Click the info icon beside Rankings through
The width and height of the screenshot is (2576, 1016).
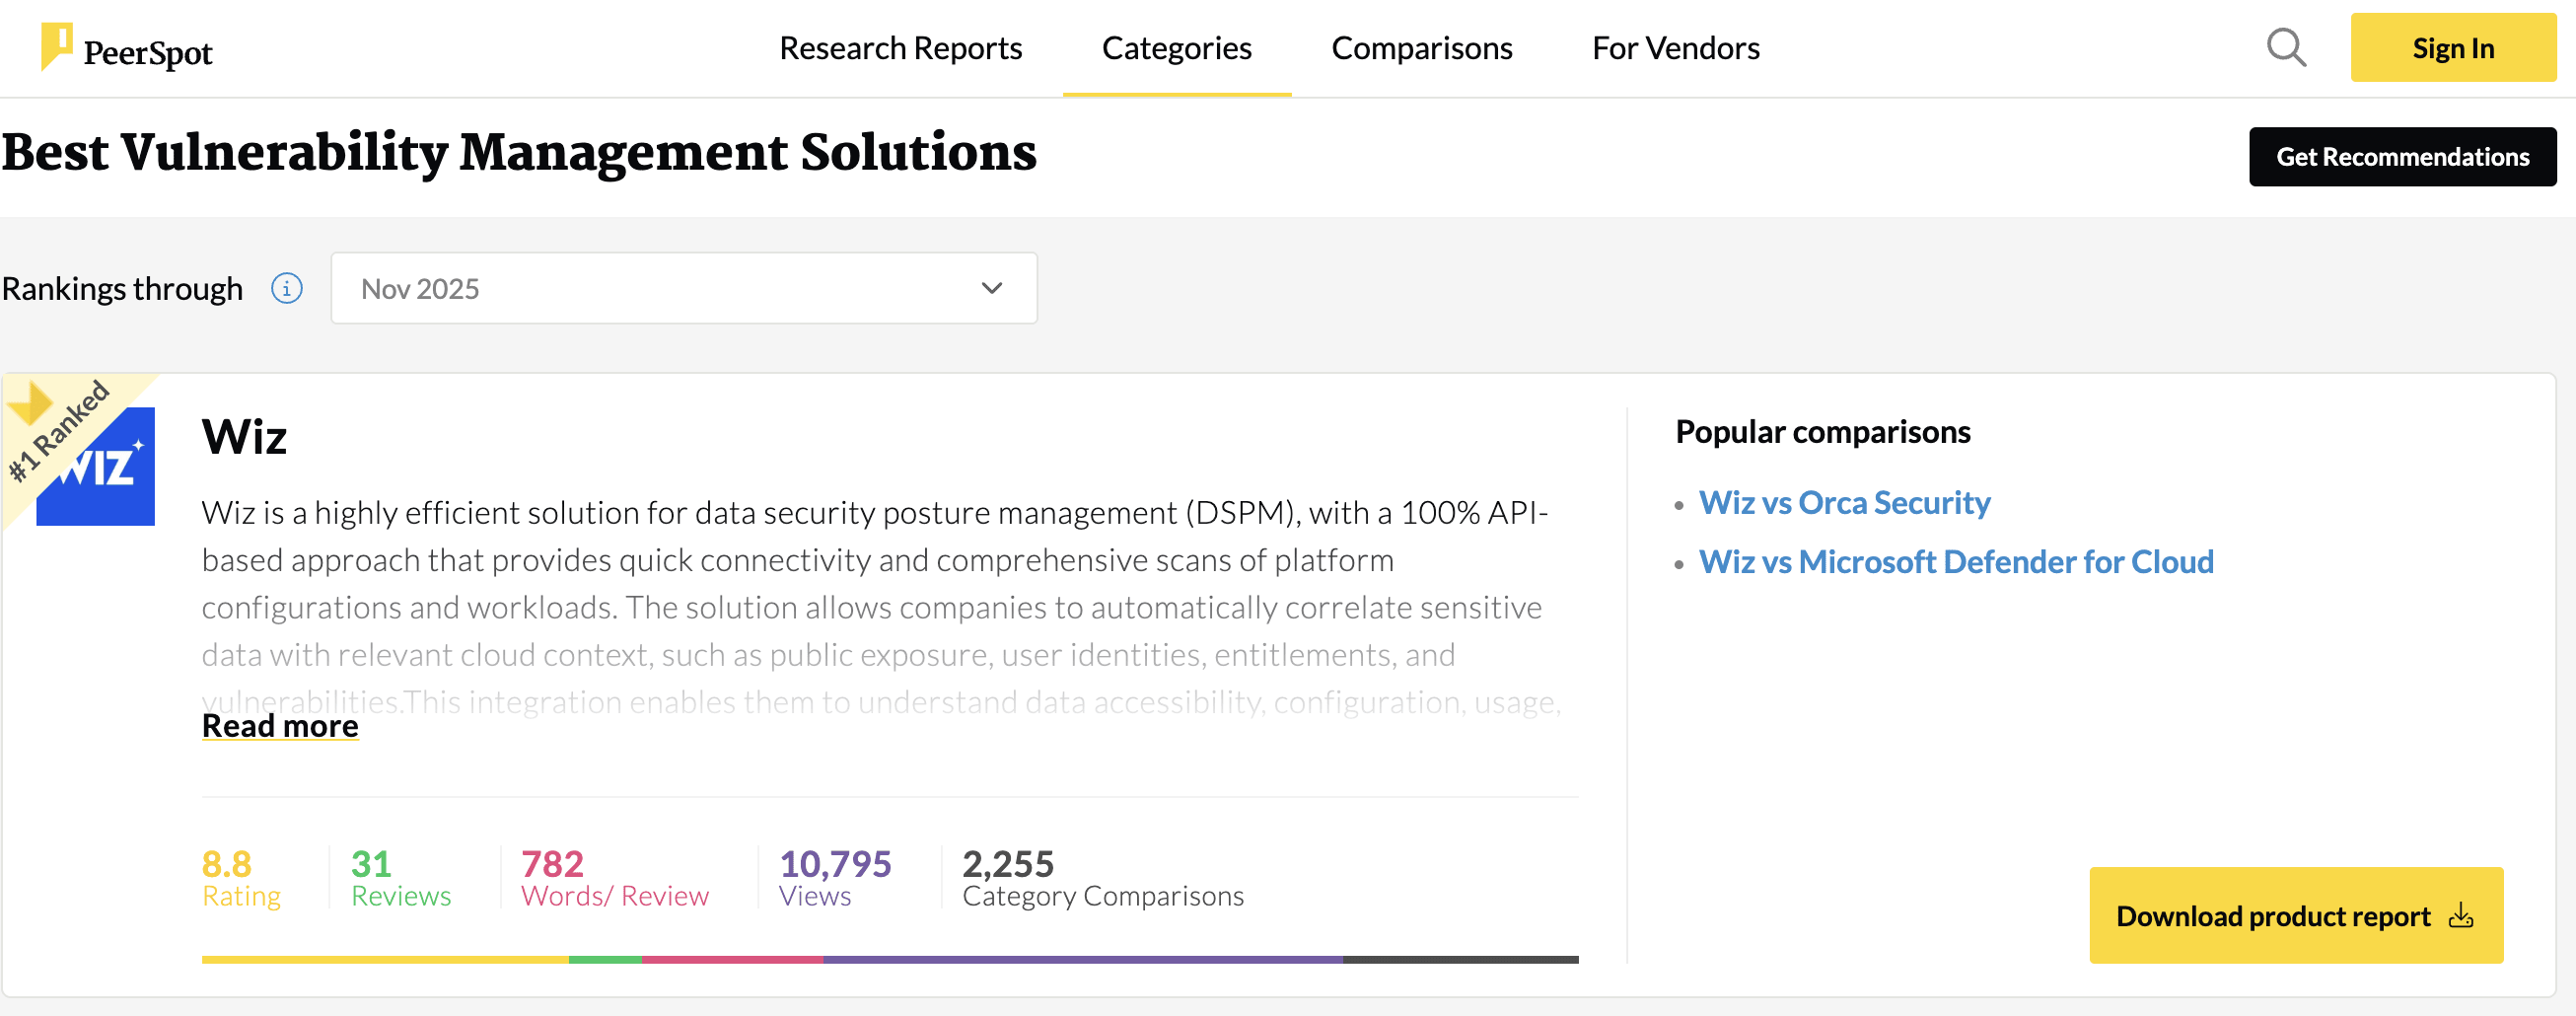[x=286, y=288]
